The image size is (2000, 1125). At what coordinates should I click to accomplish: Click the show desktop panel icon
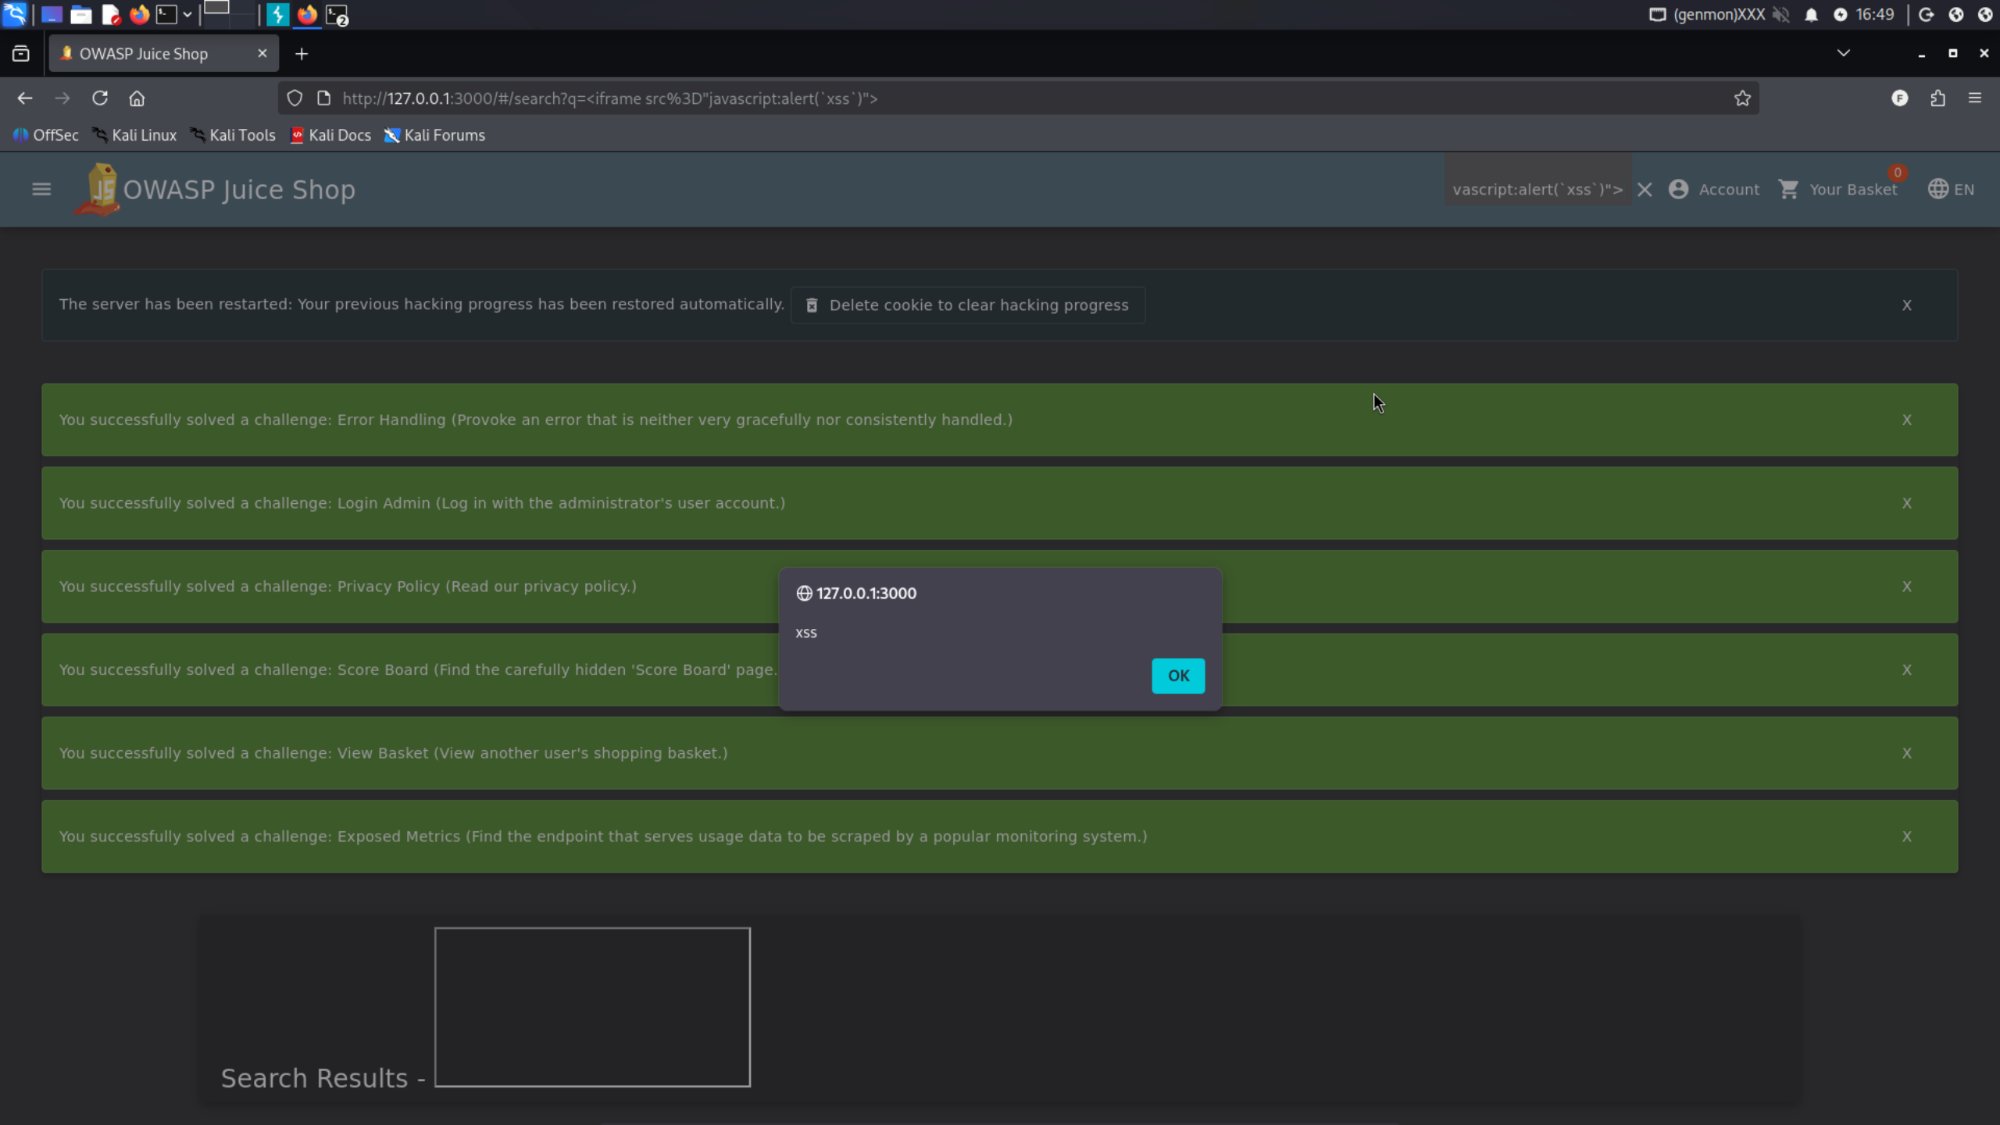pyautogui.click(x=51, y=14)
